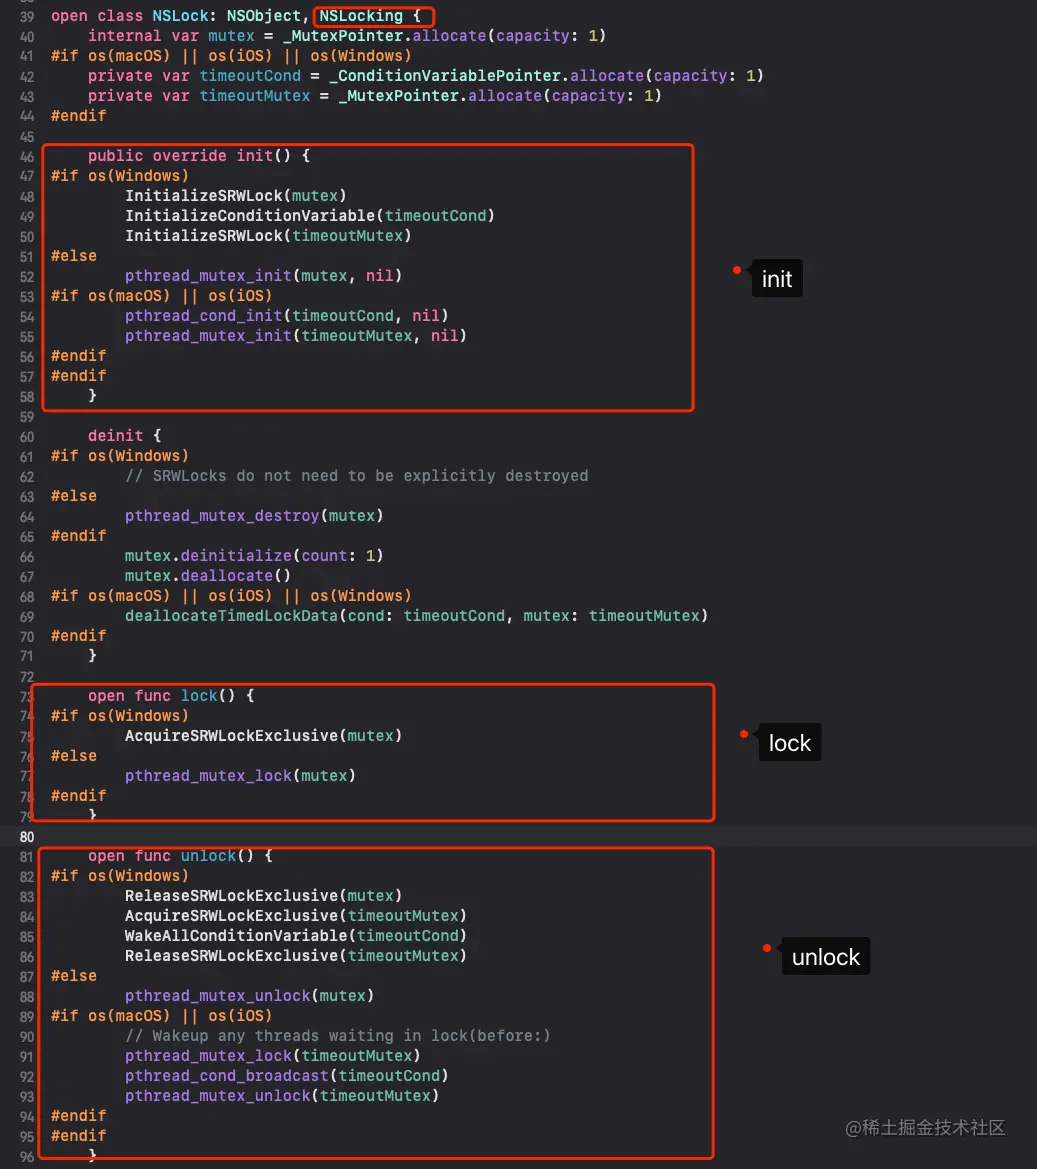Screen dimensions: 1037x1169
Task: Click pthread_mutex_init(mutex, nil) on line 52
Action: [263, 276]
